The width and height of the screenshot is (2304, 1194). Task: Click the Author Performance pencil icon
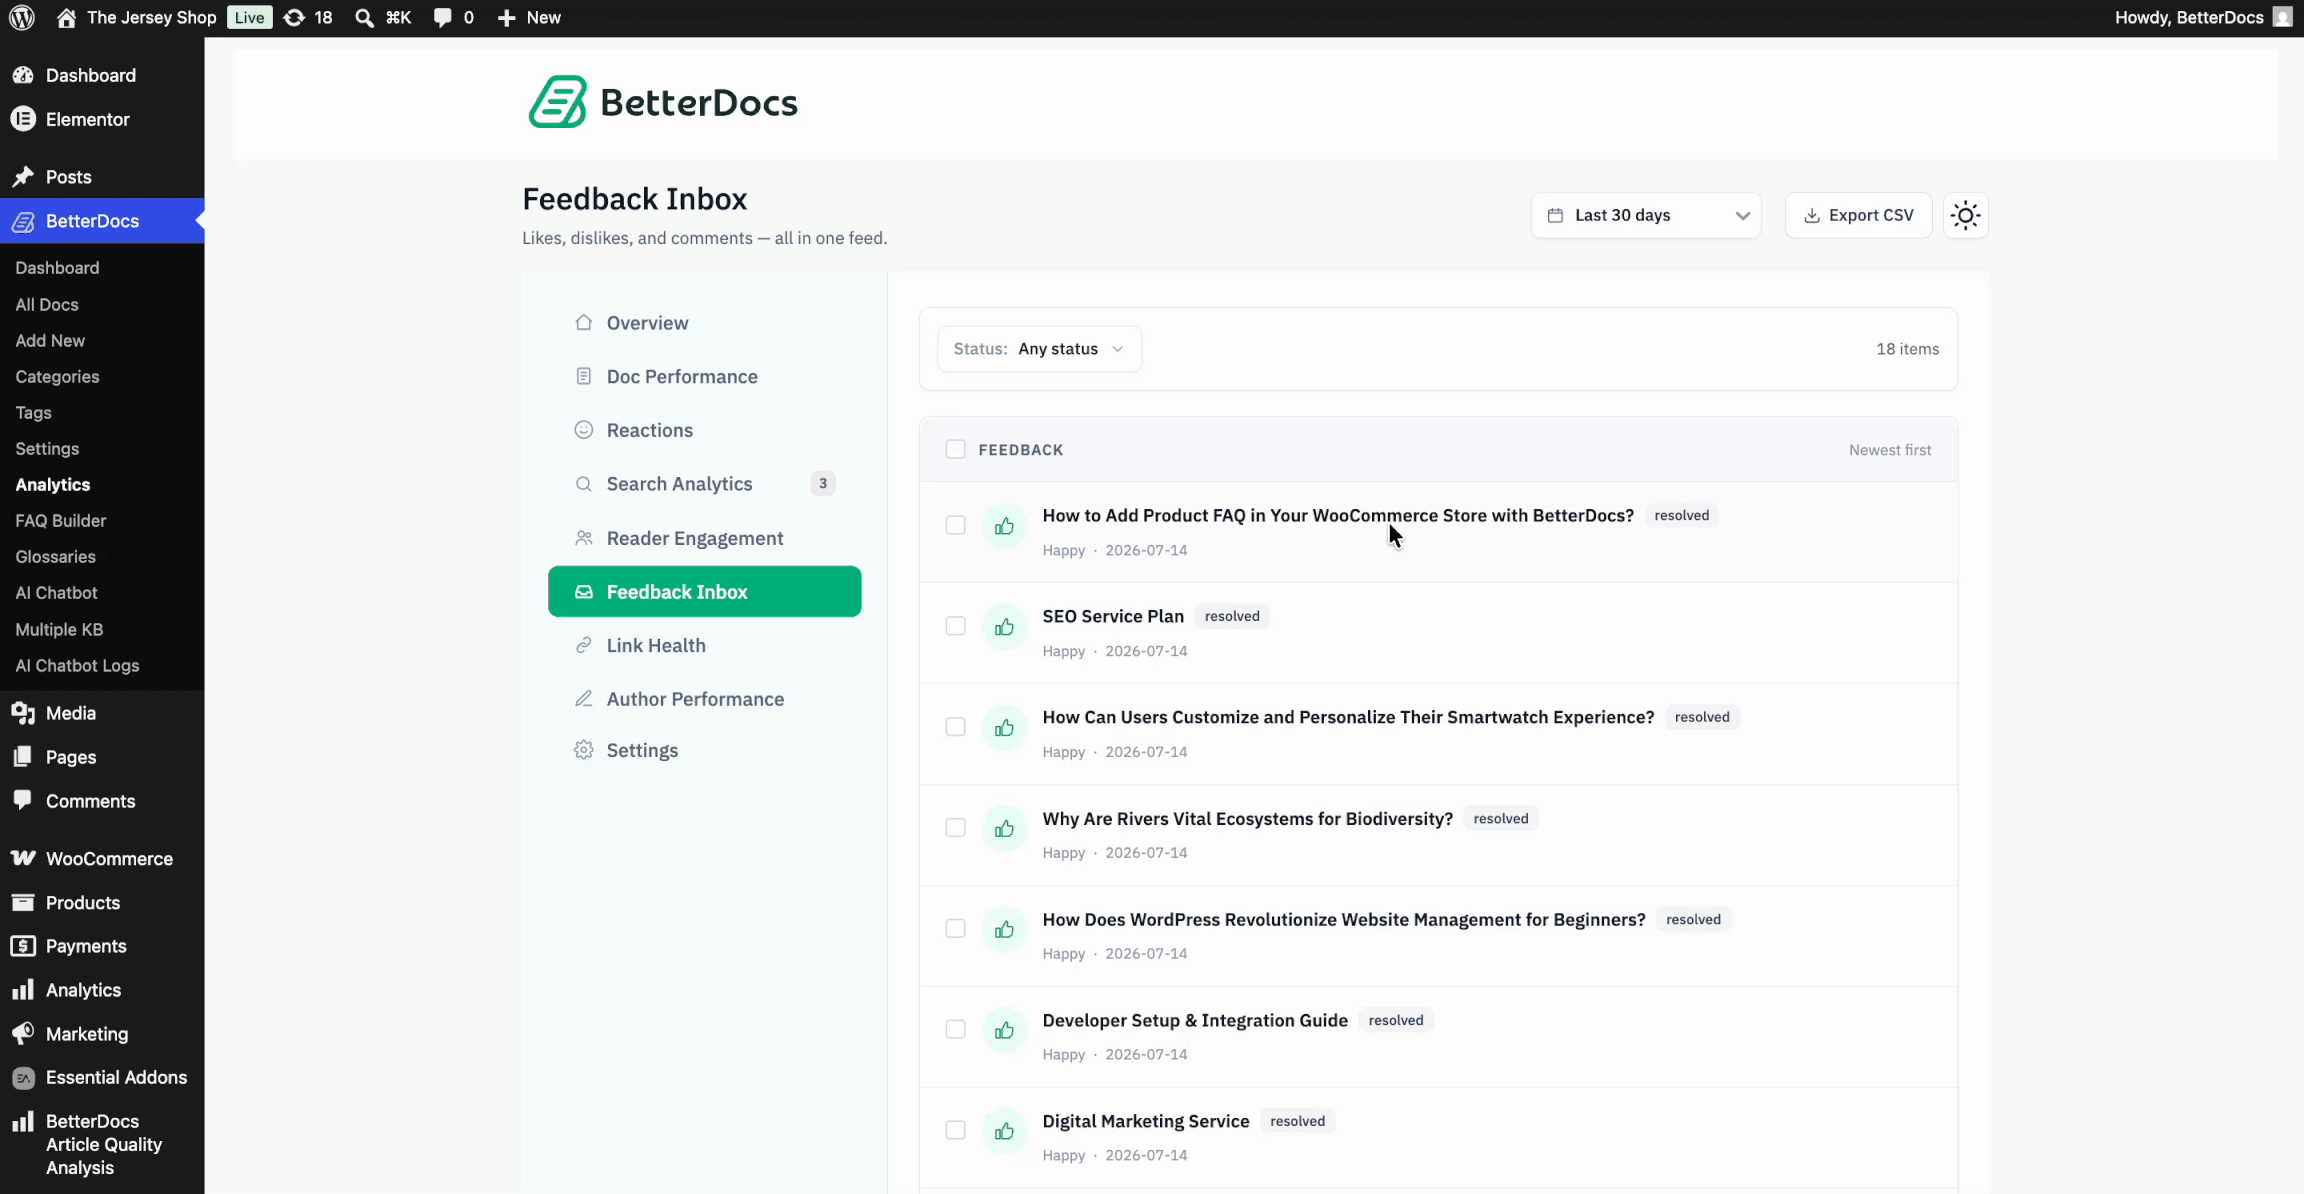[x=584, y=698]
